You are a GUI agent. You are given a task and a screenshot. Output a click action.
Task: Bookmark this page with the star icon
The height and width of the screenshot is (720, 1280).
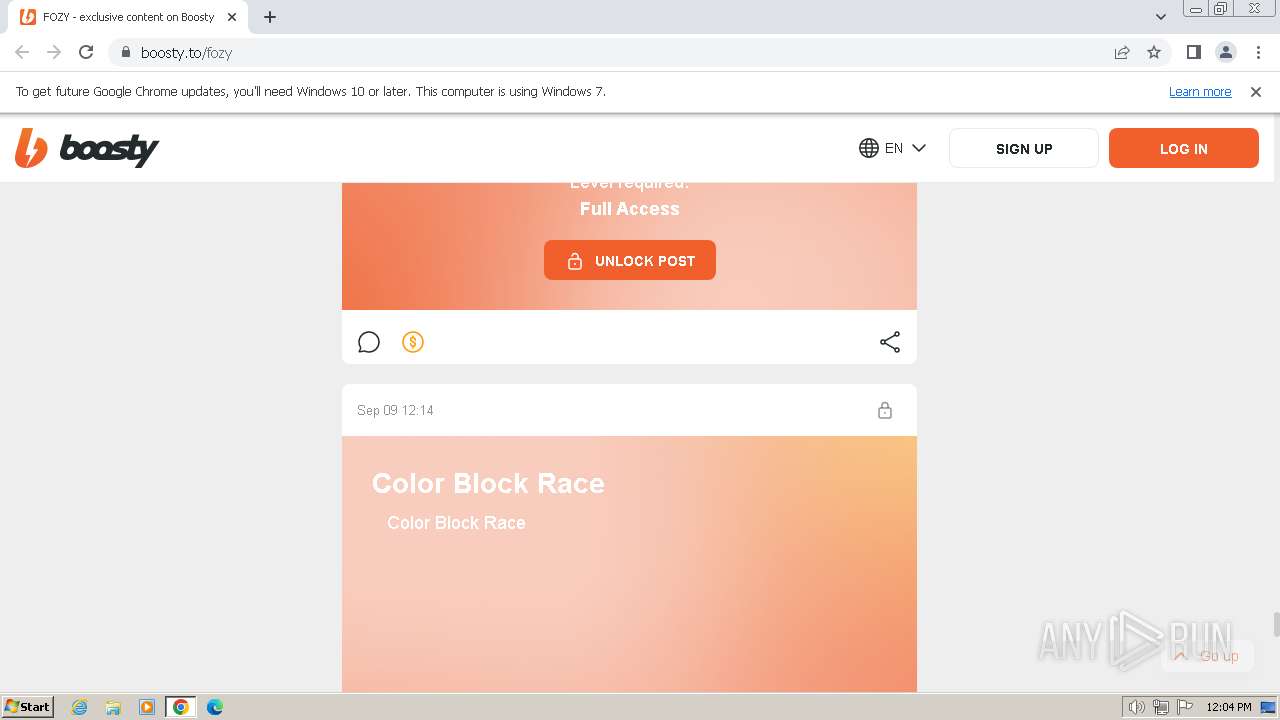[x=1154, y=52]
